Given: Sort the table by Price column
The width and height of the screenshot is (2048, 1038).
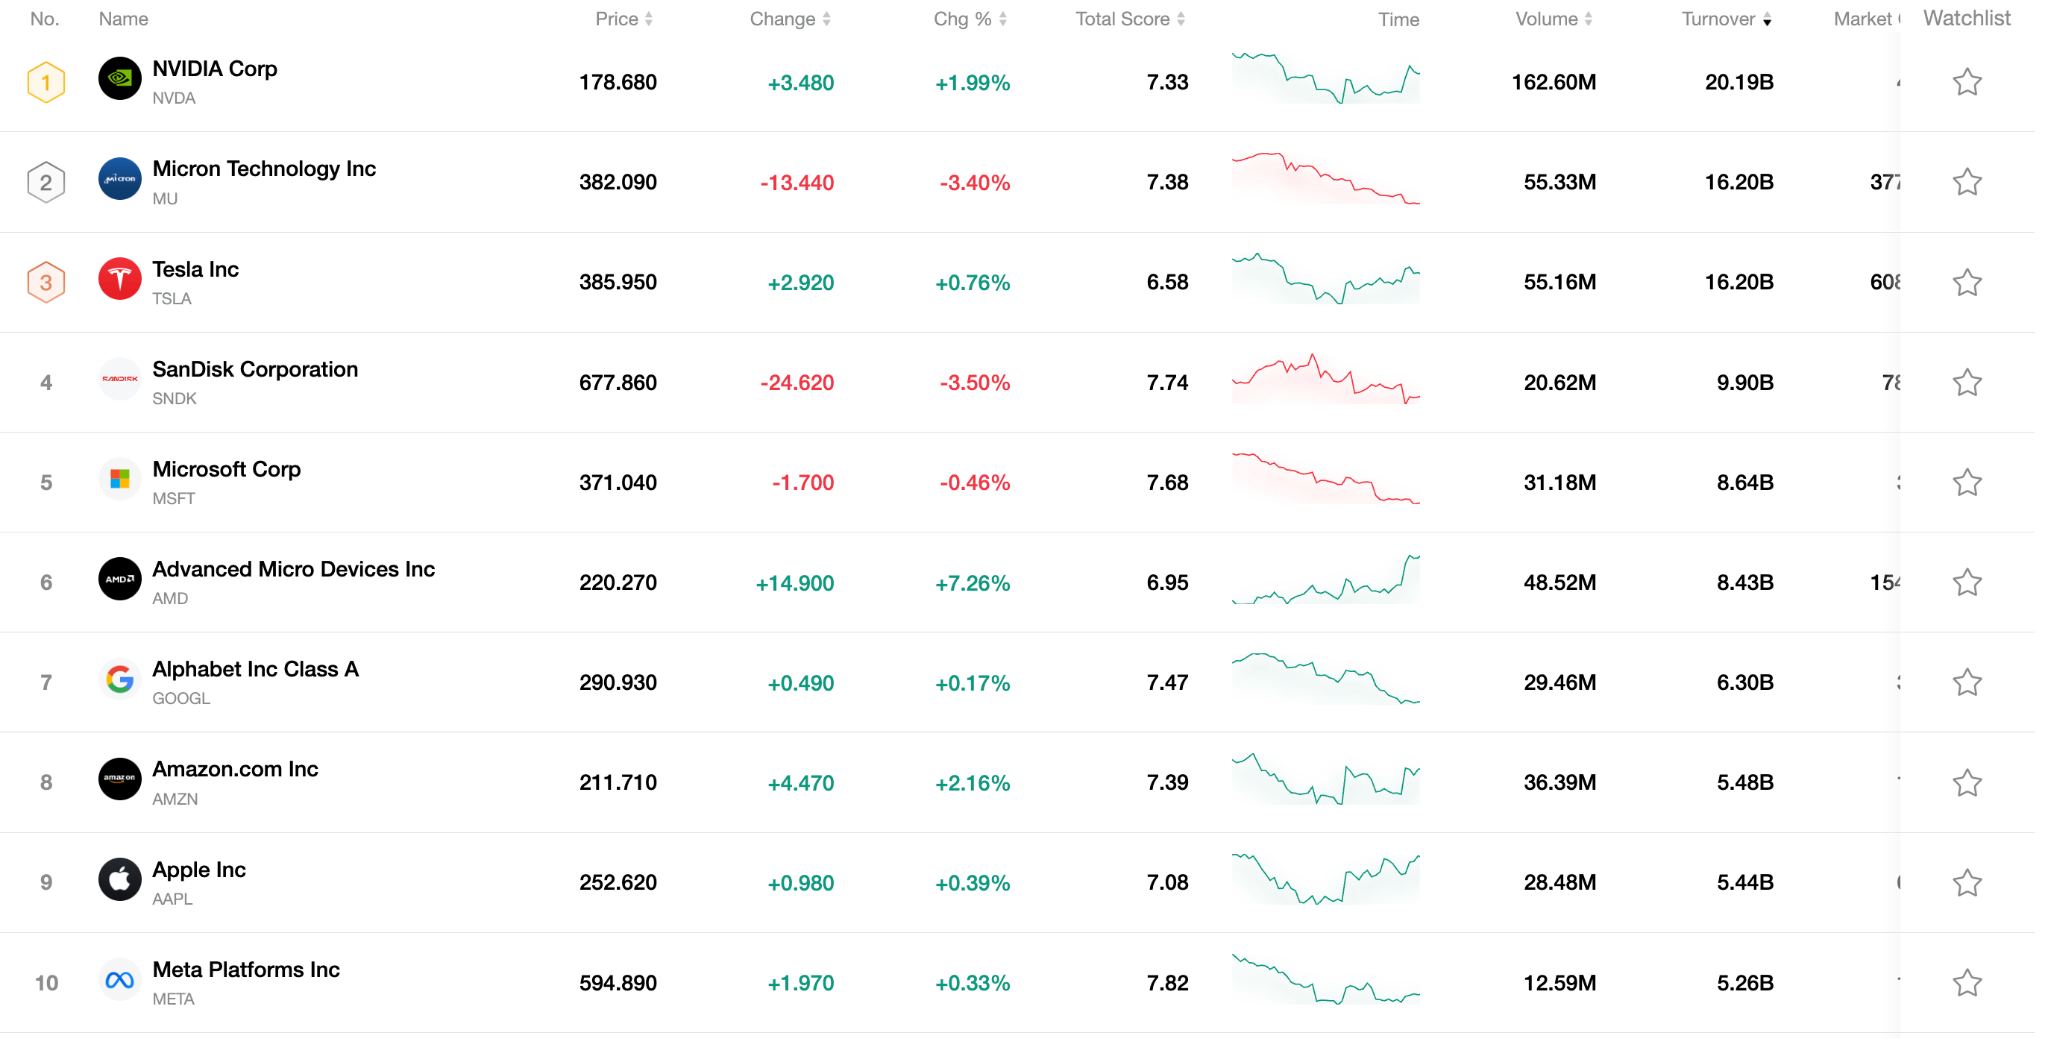Looking at the screenshot, I should 623,18.
